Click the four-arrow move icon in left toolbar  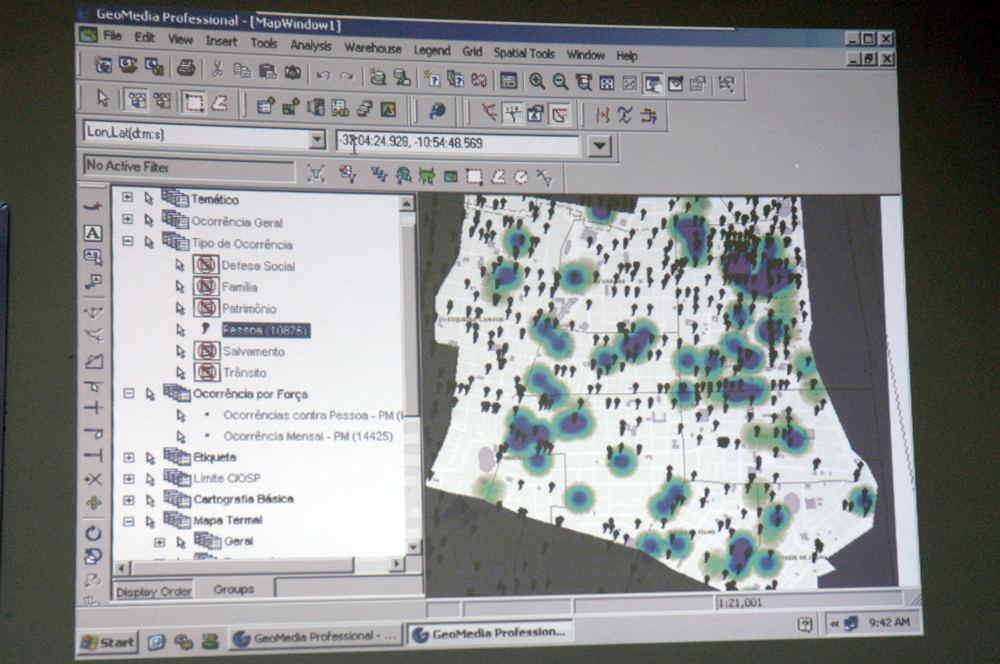93,503
